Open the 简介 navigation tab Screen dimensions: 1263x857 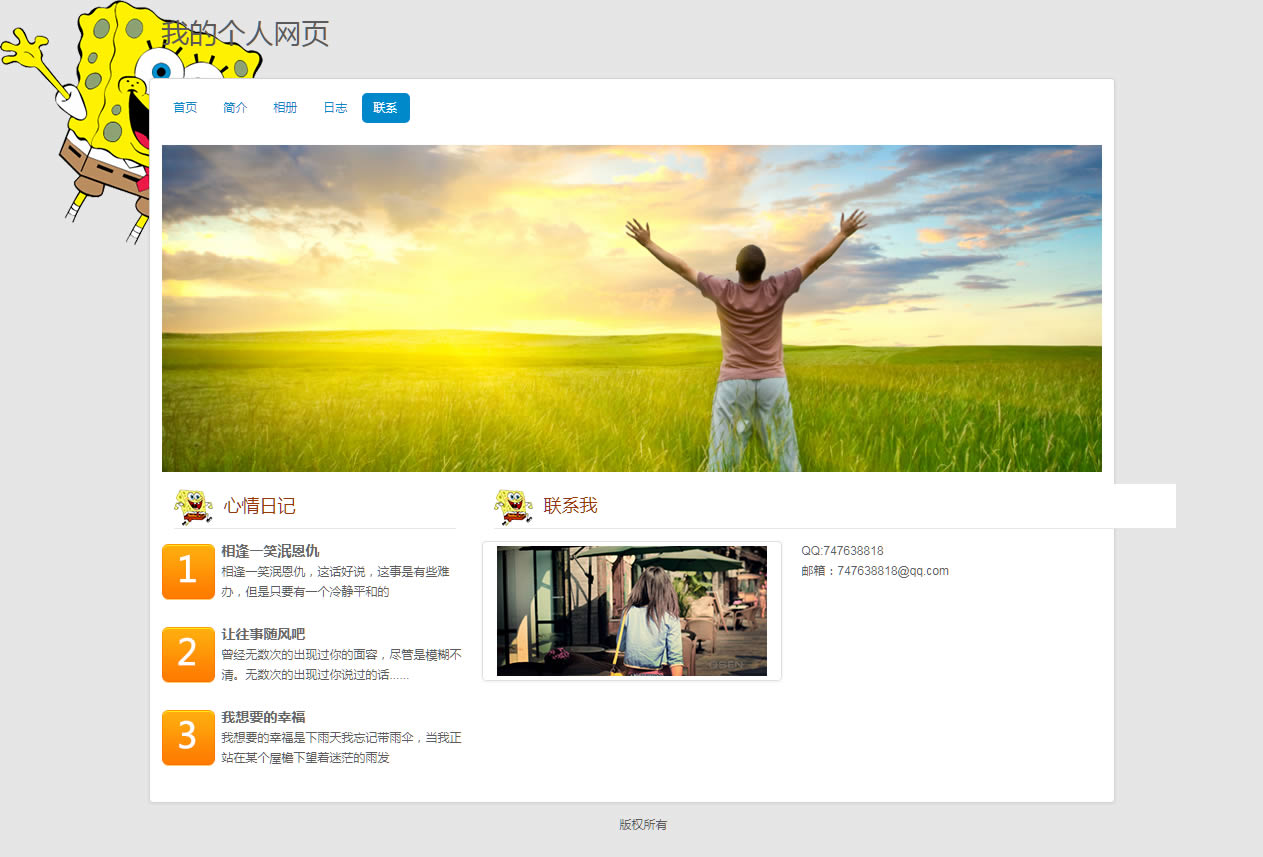click(235, 108)
